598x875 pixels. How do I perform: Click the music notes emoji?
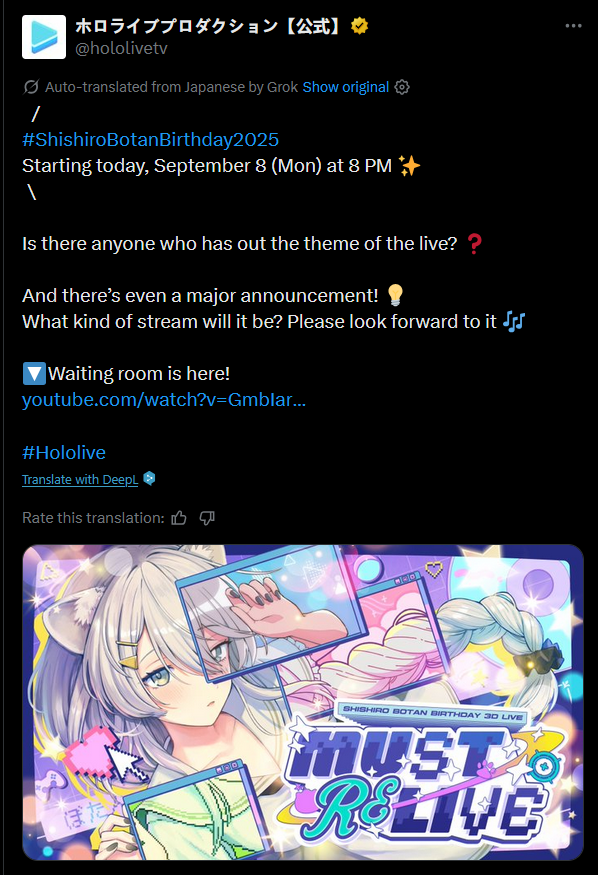514,321
